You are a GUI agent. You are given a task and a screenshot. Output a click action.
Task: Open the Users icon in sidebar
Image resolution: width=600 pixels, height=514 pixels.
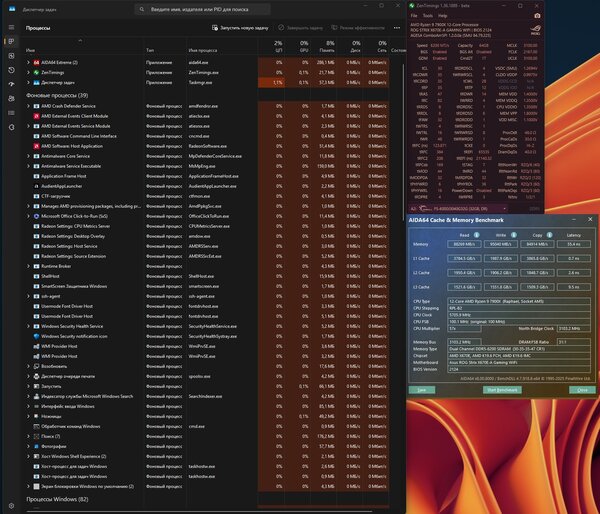coord(11,98)
